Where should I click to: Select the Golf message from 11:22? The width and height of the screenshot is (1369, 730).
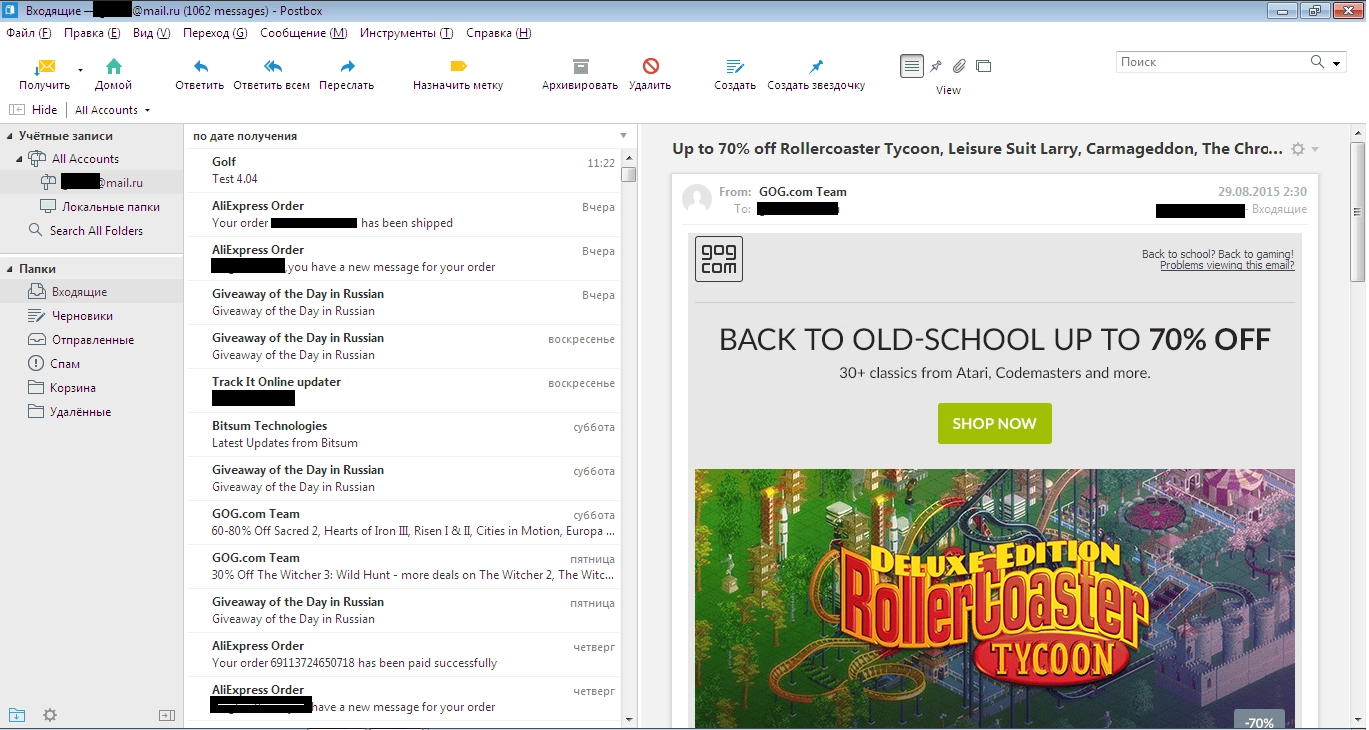click(x=404, y=170)
